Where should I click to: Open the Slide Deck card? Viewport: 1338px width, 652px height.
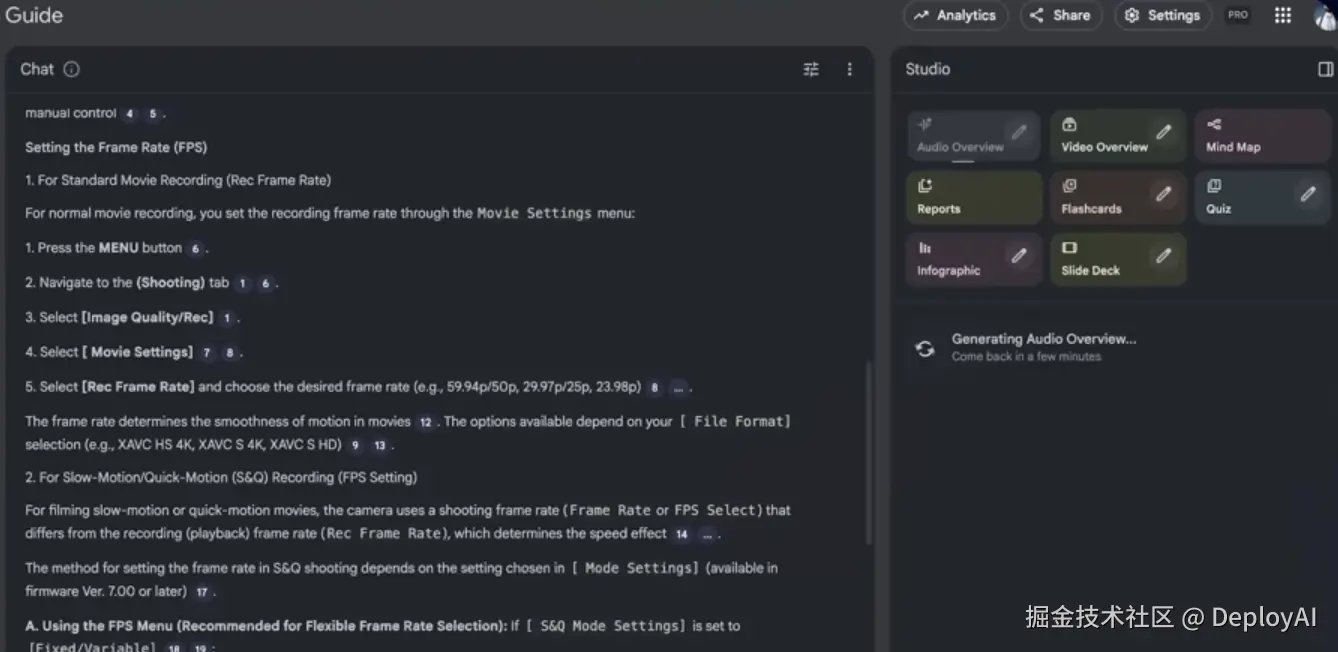1118,260
